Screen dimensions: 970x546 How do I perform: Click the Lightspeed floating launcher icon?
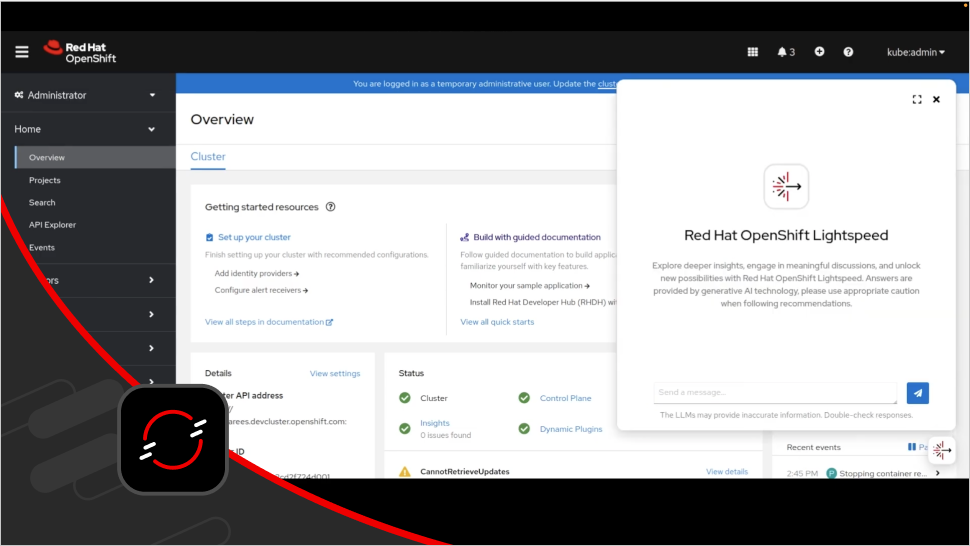coord(941,451)
